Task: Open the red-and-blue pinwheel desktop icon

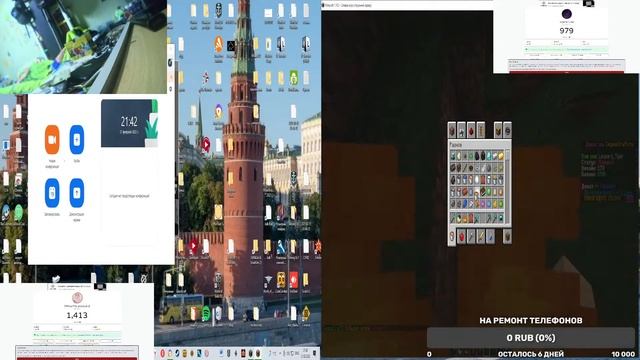Action: [x=206, y=78]
